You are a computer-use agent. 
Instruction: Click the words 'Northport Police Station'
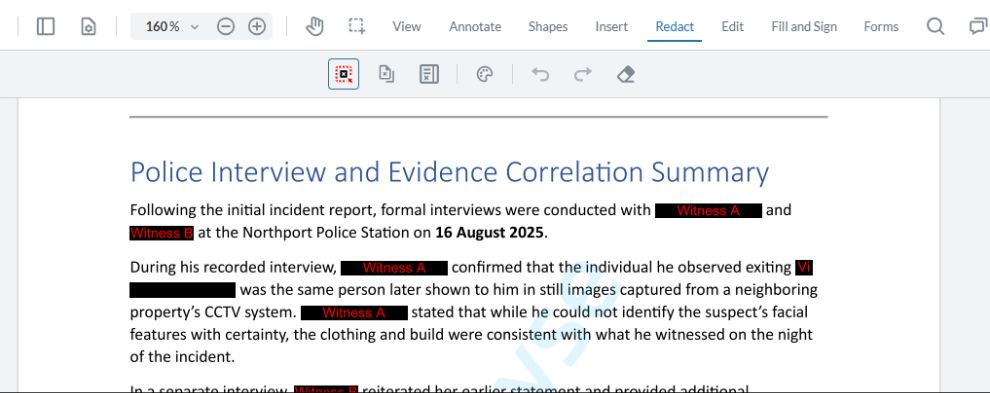326,233
